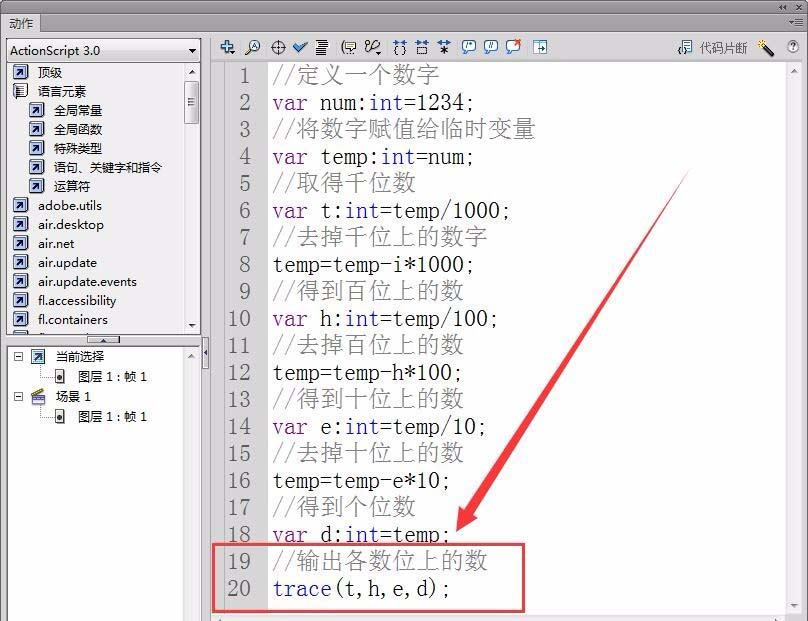
Task: Click toolbox list scroll-up arrow
Action: coord(192,71)
